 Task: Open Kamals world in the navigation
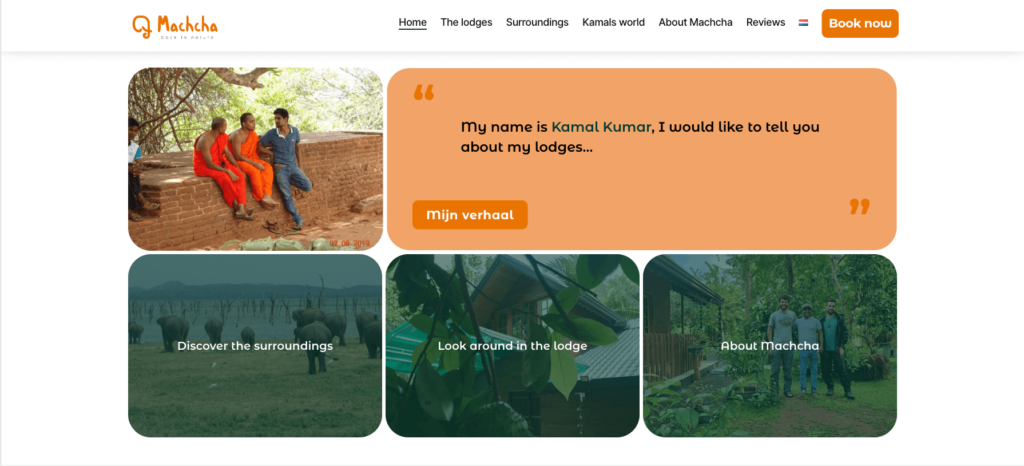[x=613, y=22]
